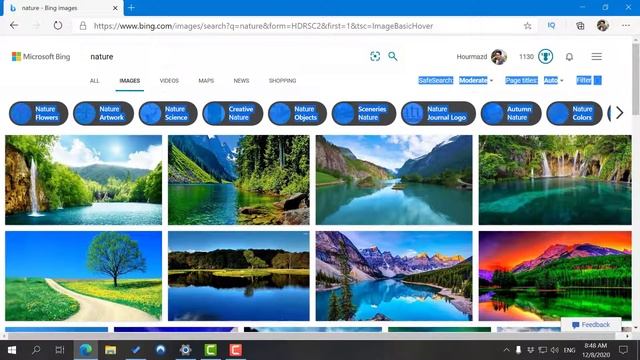Switch to the ALL tab
Screen dimensions: 640x360
click(x=94, y=81)
